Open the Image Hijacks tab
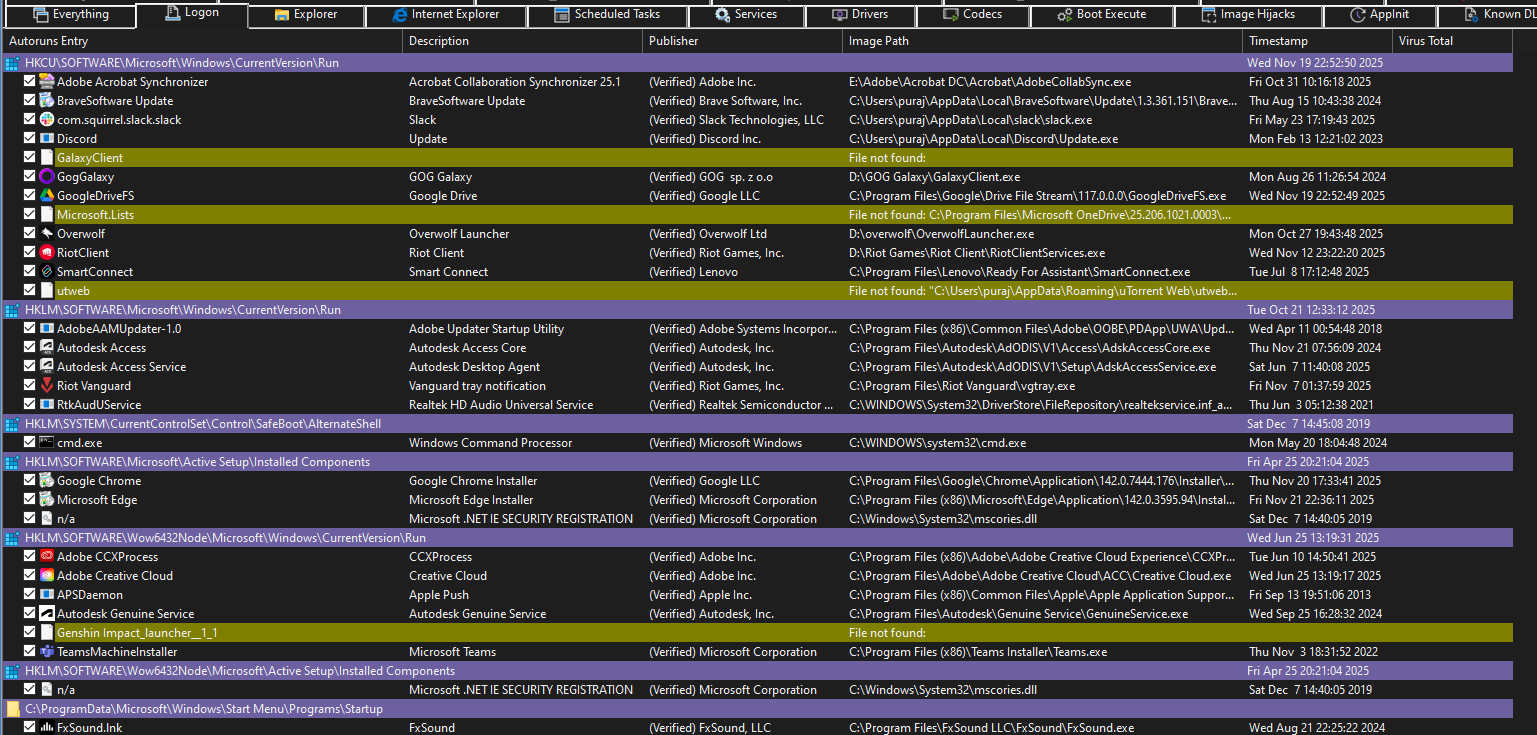Image resolution: width=1537 pixels, height=735 pixels. click(x=1248, y=15)
